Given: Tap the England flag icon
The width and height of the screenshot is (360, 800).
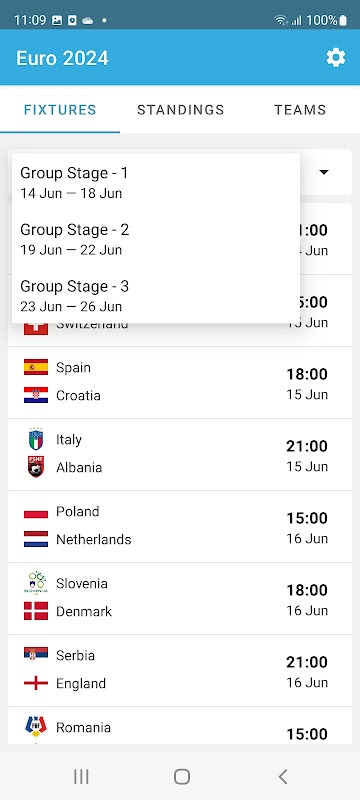Looking at the screenshot, I should pyautogui.click(x=36, y=683).
